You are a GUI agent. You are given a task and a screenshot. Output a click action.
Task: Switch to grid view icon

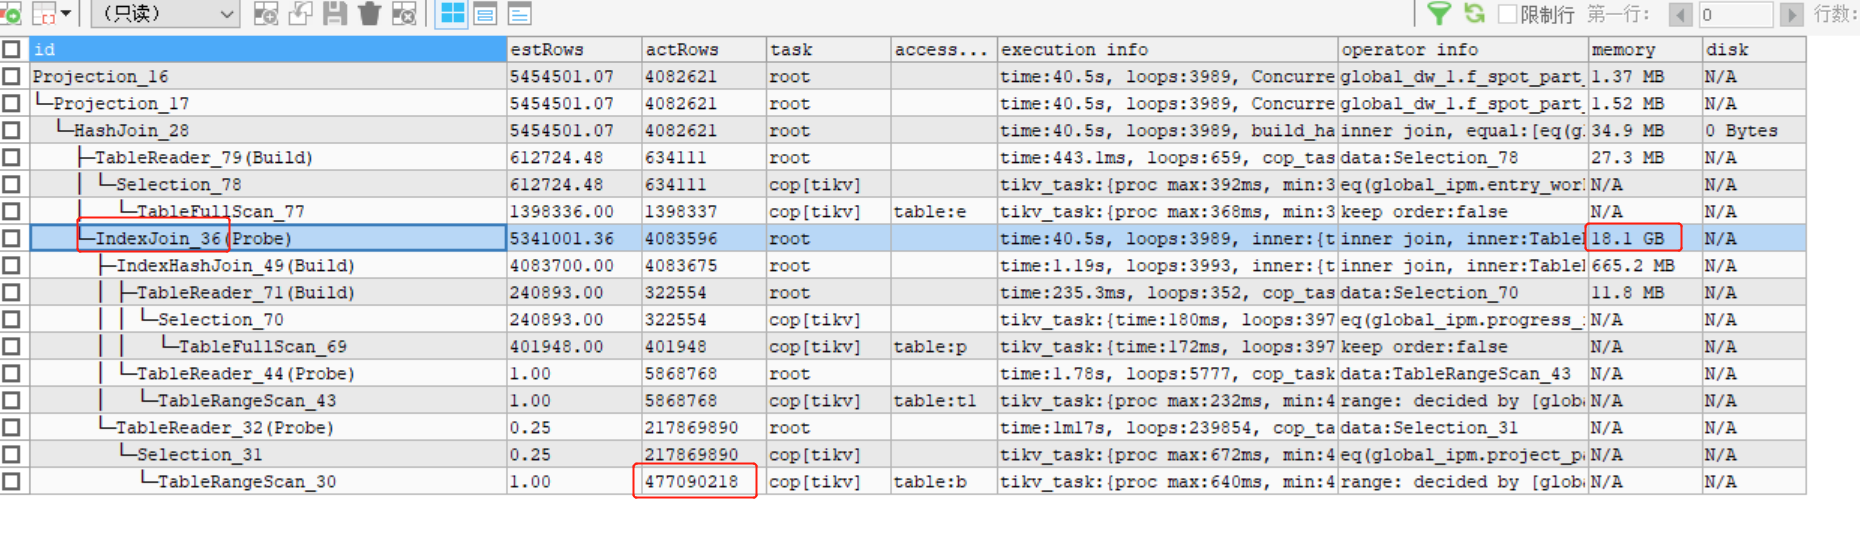[x=452, y=13]
